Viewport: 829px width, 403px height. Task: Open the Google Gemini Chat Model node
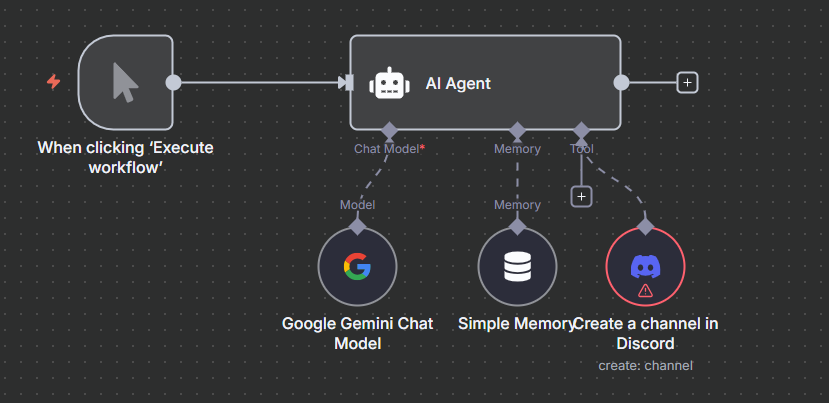click(357, 267)
